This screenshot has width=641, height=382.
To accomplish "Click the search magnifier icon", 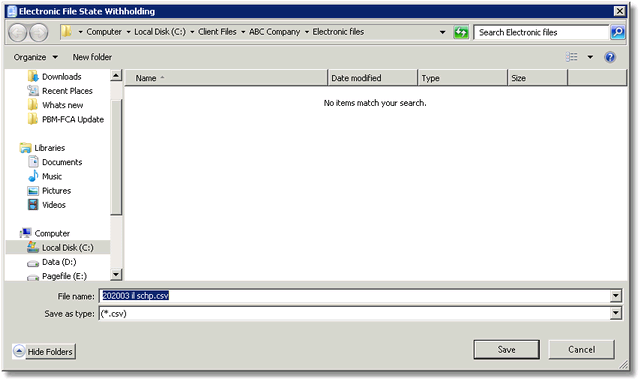I will pos(617,32).
